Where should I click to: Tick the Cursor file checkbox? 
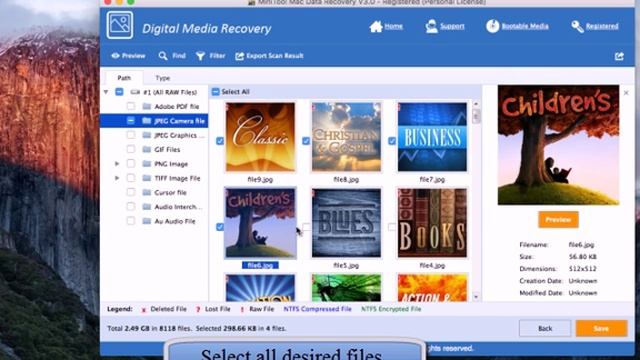click(x=131, y=192)
